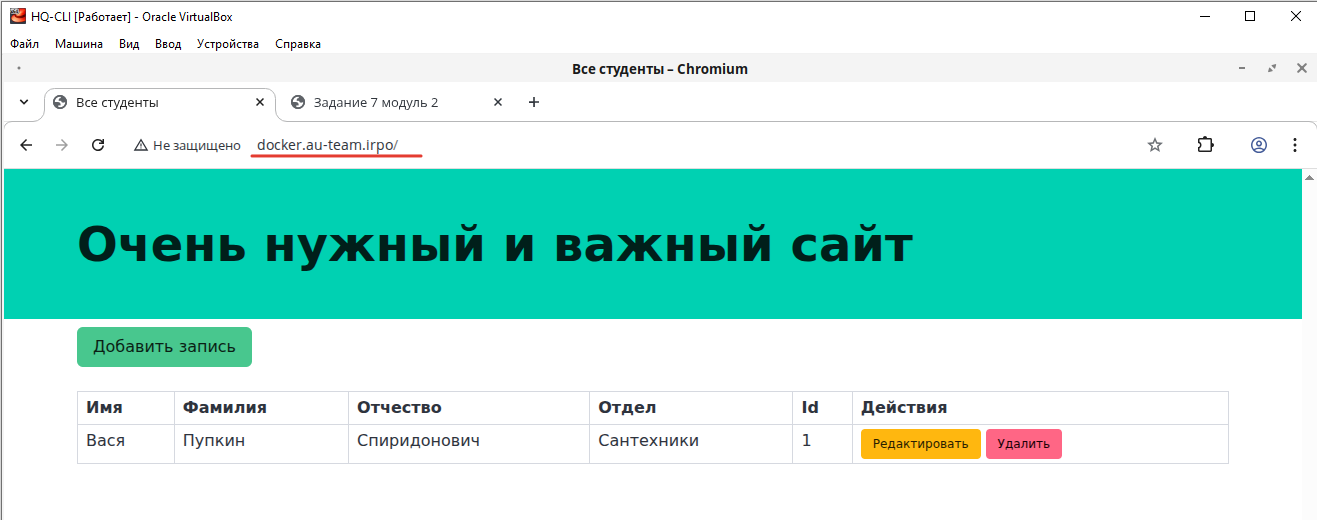1317x520 pixels.
Task: Click the 'Очень нужный и важный сайт' heading
Action: point(495,244)
